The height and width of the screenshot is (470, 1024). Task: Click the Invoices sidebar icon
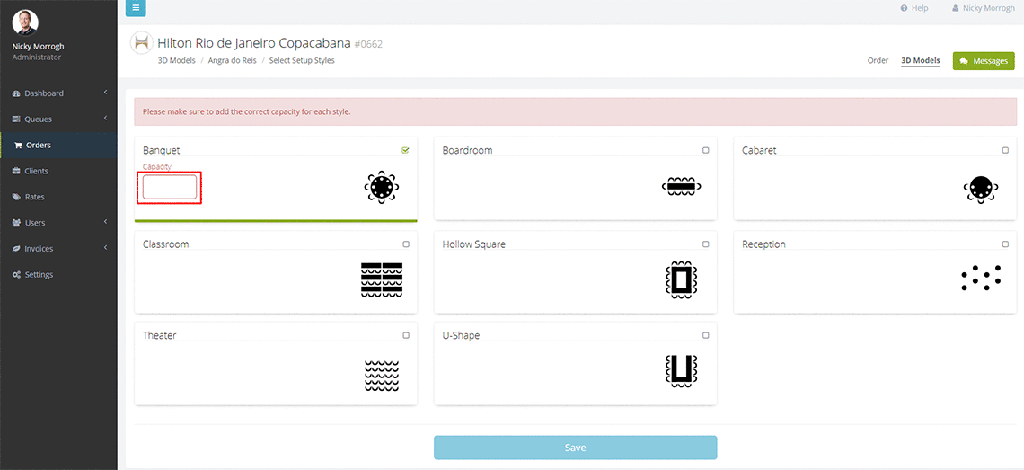click(17, 249)
